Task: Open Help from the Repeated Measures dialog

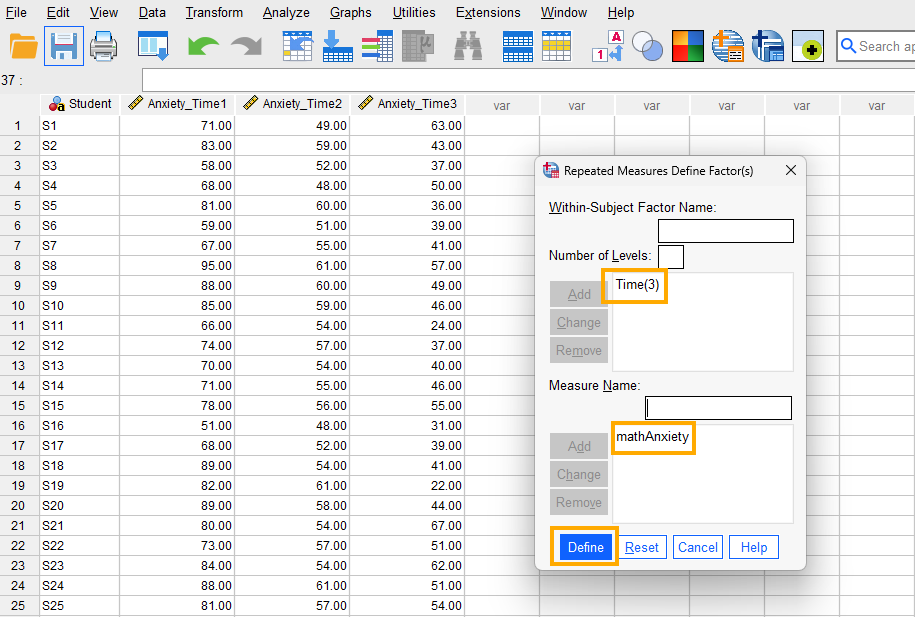Action: point(753,546)
